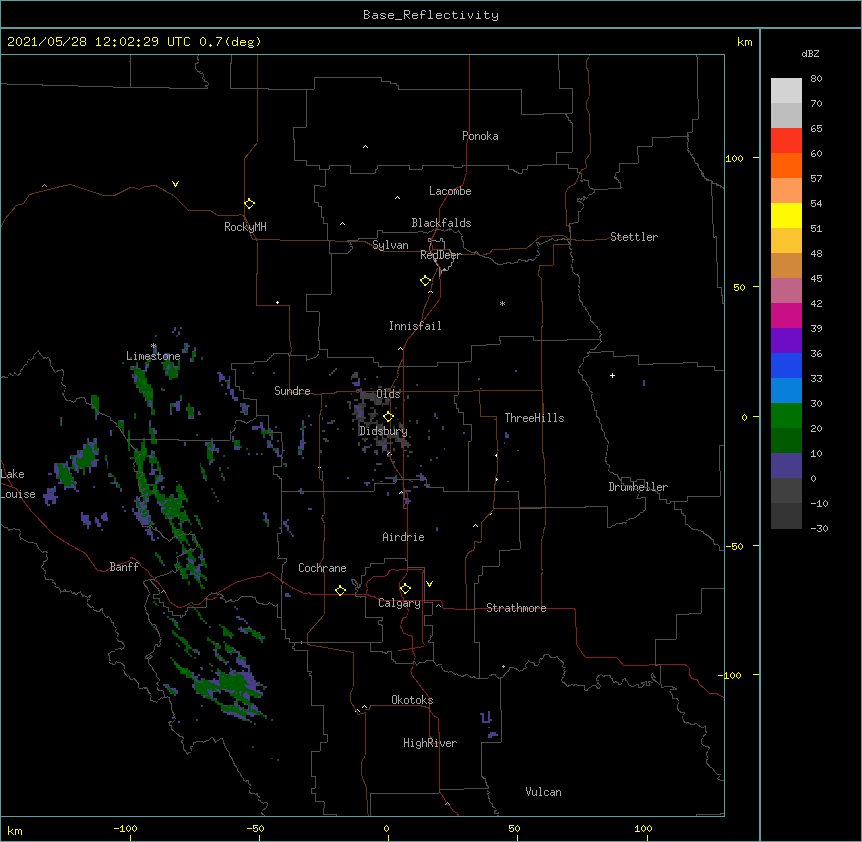This screenshot has width=862, height=842.
Task: Click the Innisfail city label
Action: tap(415, 326)
